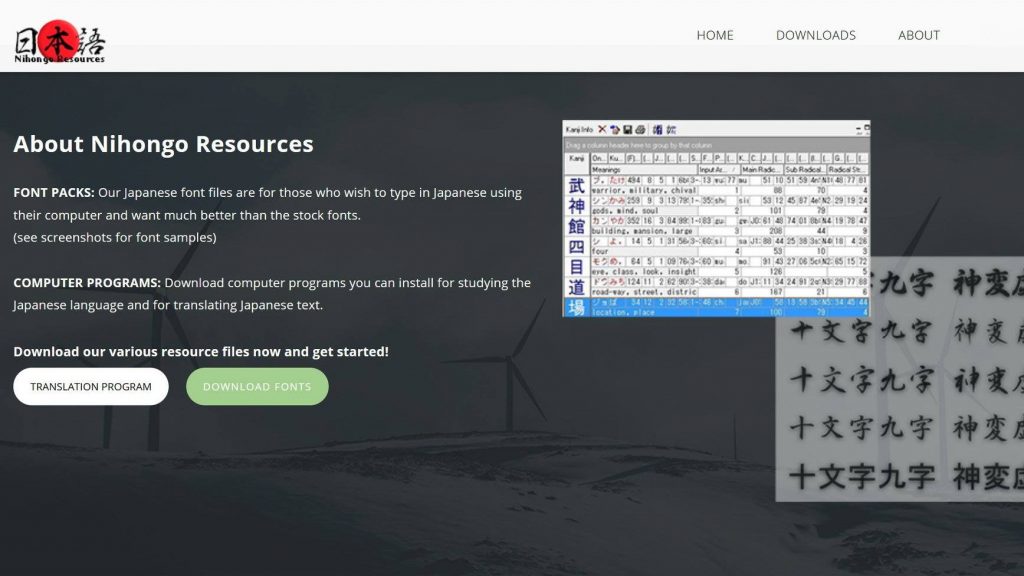Click the print icon in the Kanji Info window
This screenshot has height=576, width=1024.
click(640, 130)
